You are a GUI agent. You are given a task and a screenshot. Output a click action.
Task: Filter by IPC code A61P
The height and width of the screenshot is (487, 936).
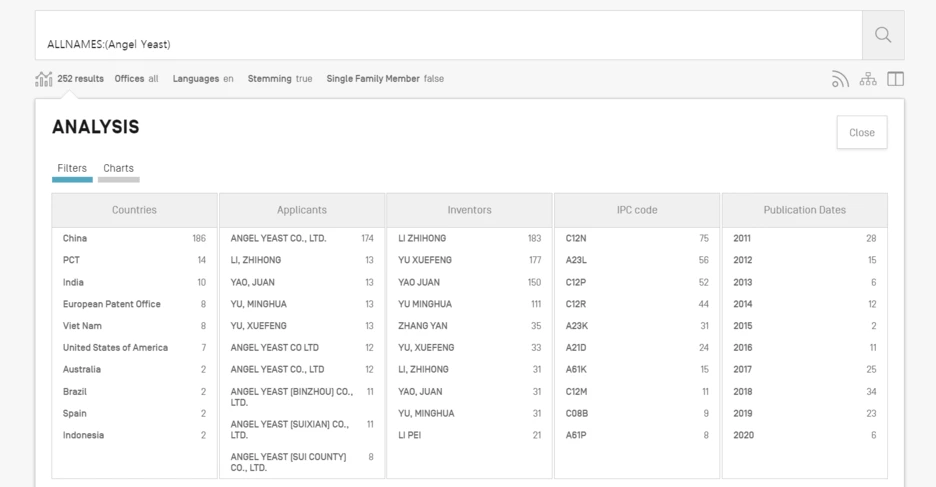[x=637, y=435]
